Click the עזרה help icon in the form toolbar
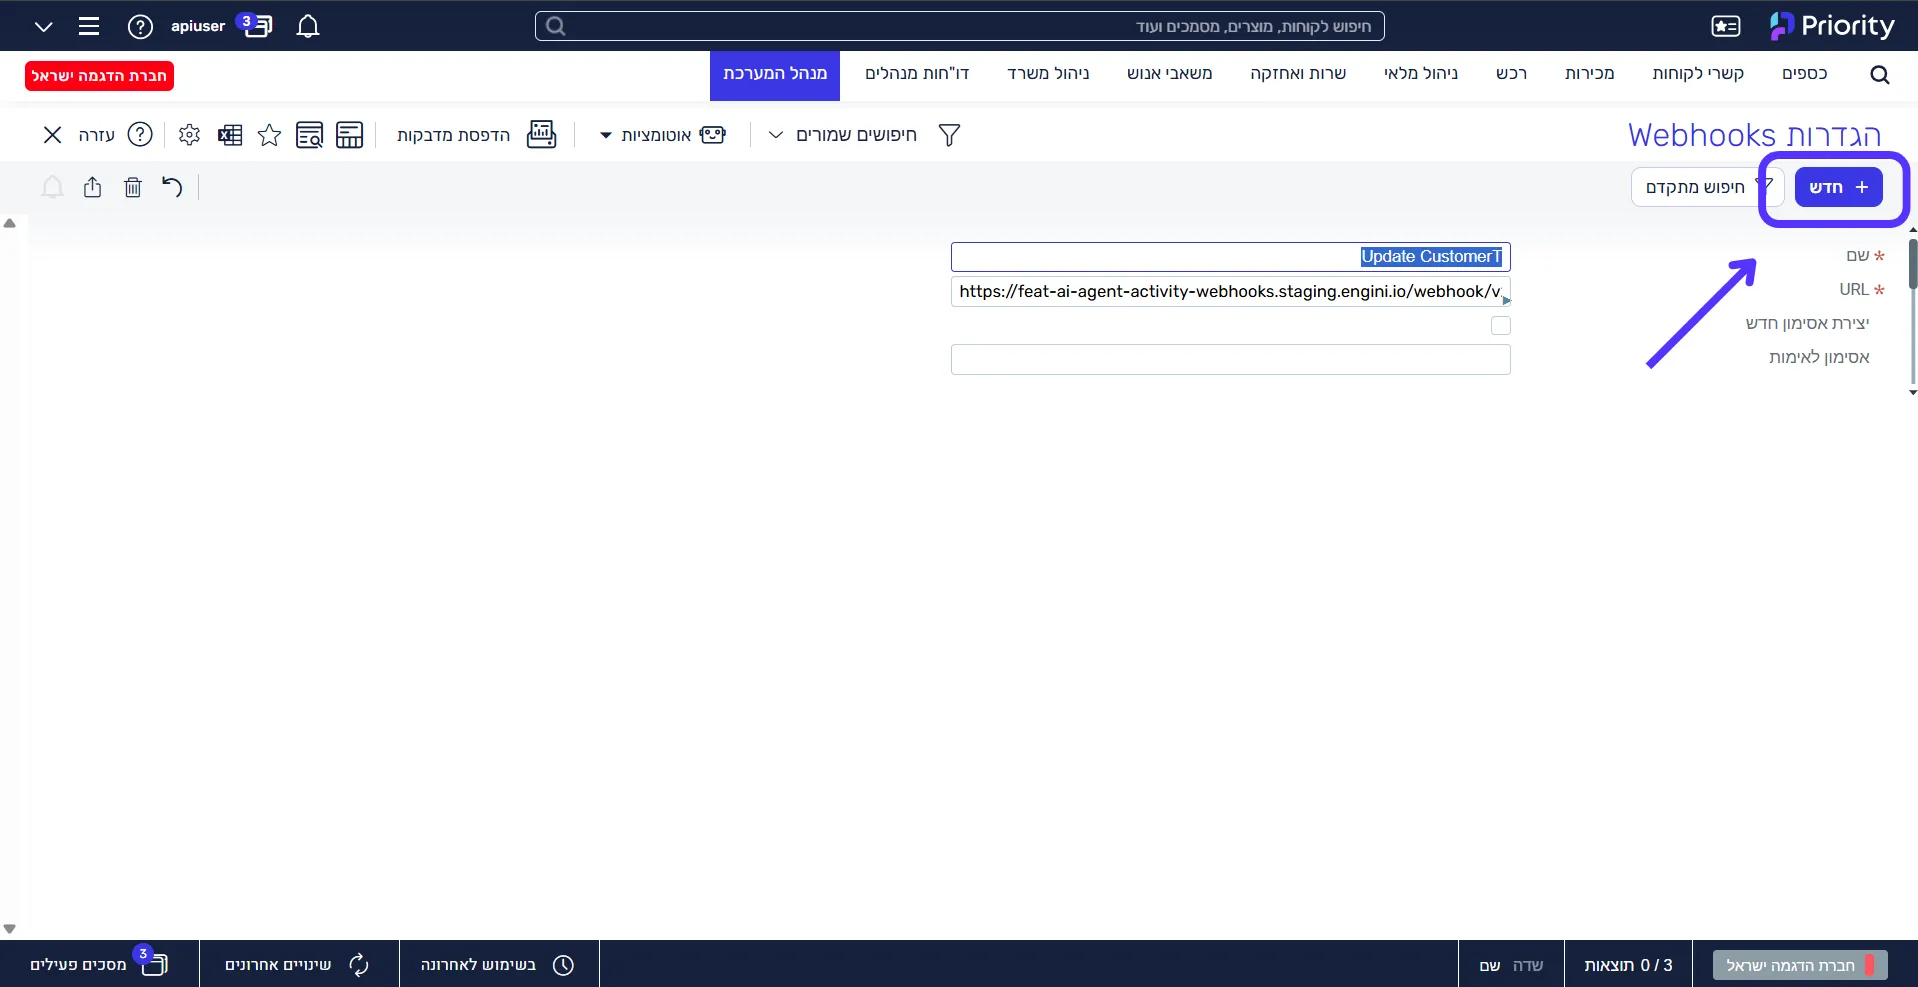The height and width of the screenshot is (987, 1918). [141, 134]
